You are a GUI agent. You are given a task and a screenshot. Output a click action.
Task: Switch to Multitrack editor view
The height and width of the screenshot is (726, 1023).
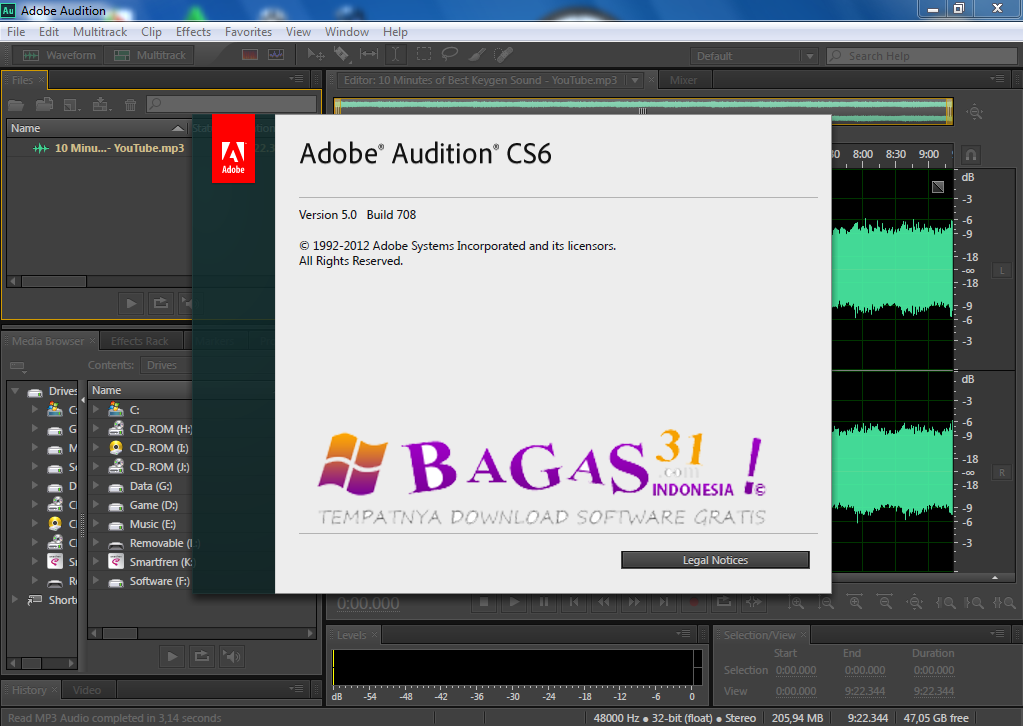[x=151, y=55]
